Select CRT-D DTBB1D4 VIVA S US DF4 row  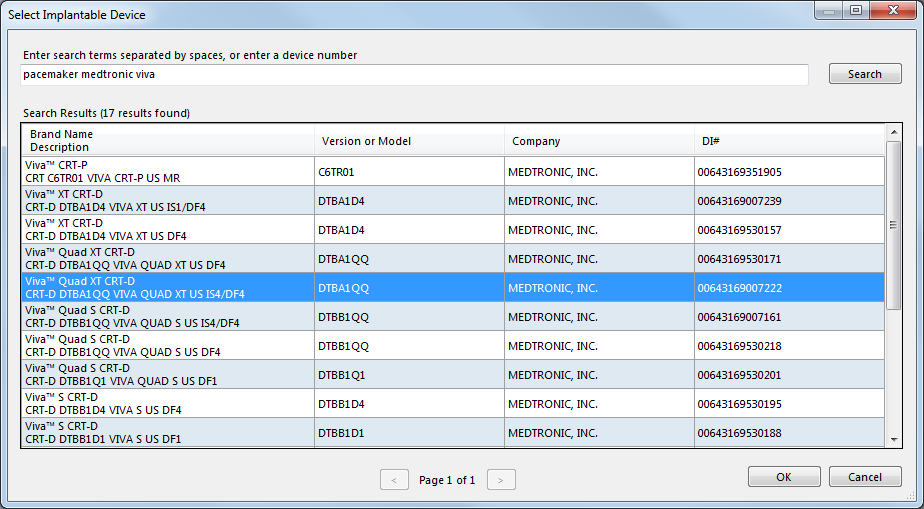pyautogui.click(x=453, y=403)
